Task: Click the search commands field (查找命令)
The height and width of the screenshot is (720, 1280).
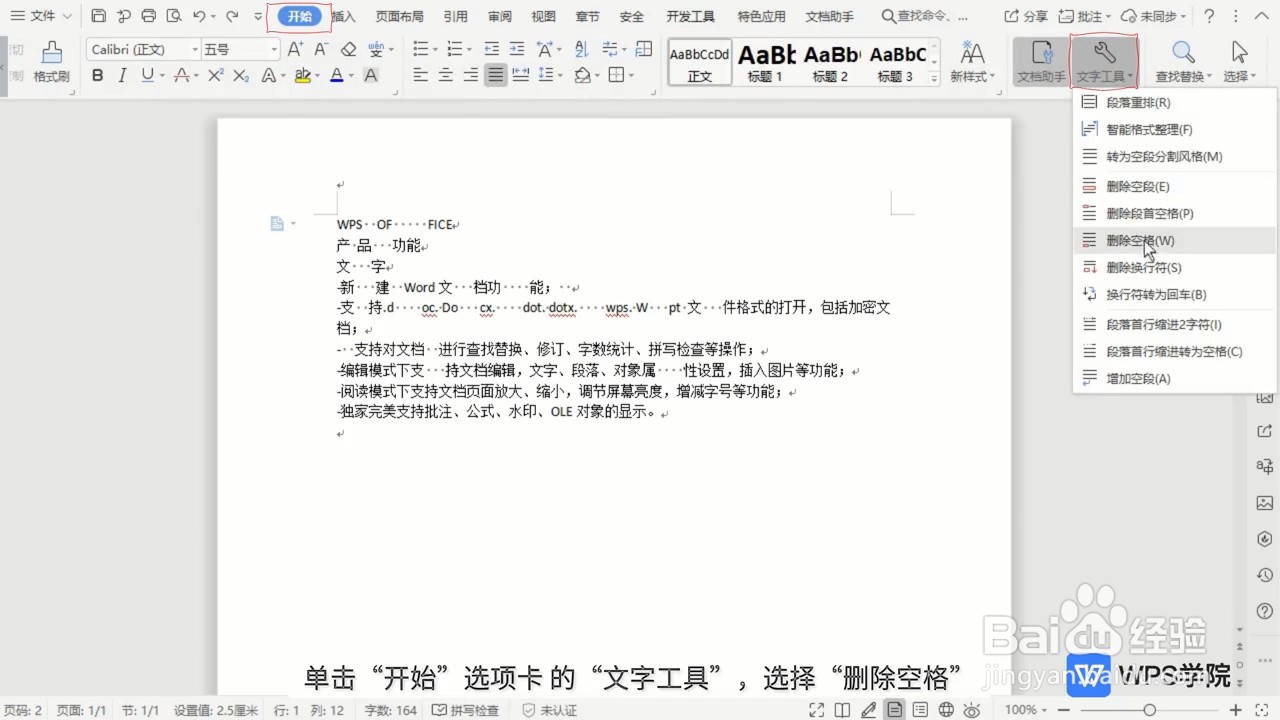Action: click(x=925, y=16)
